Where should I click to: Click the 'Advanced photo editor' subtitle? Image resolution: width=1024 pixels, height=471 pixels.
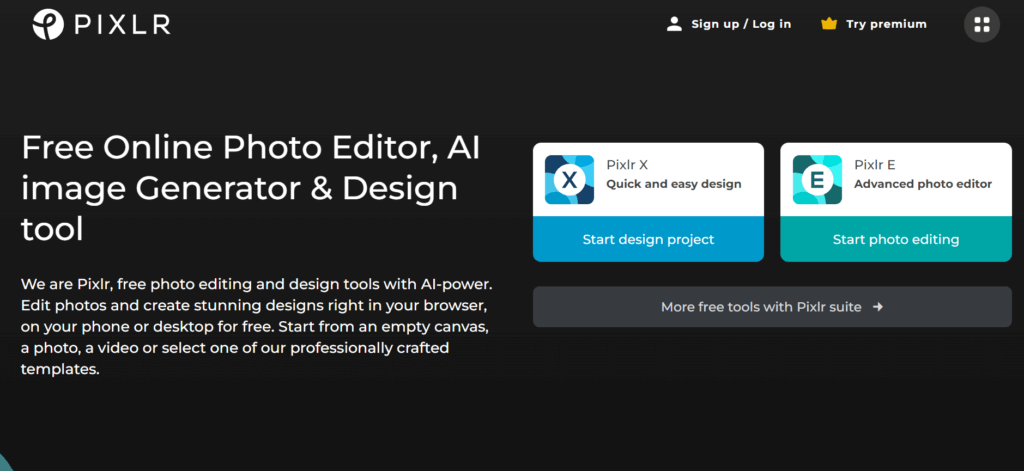tap(922, 184)
